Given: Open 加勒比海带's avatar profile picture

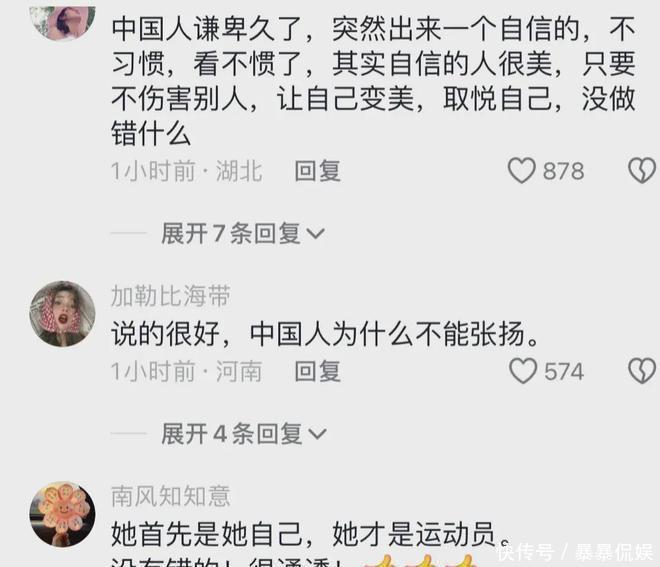Looking at the screenshot, I should pos(62,314).
